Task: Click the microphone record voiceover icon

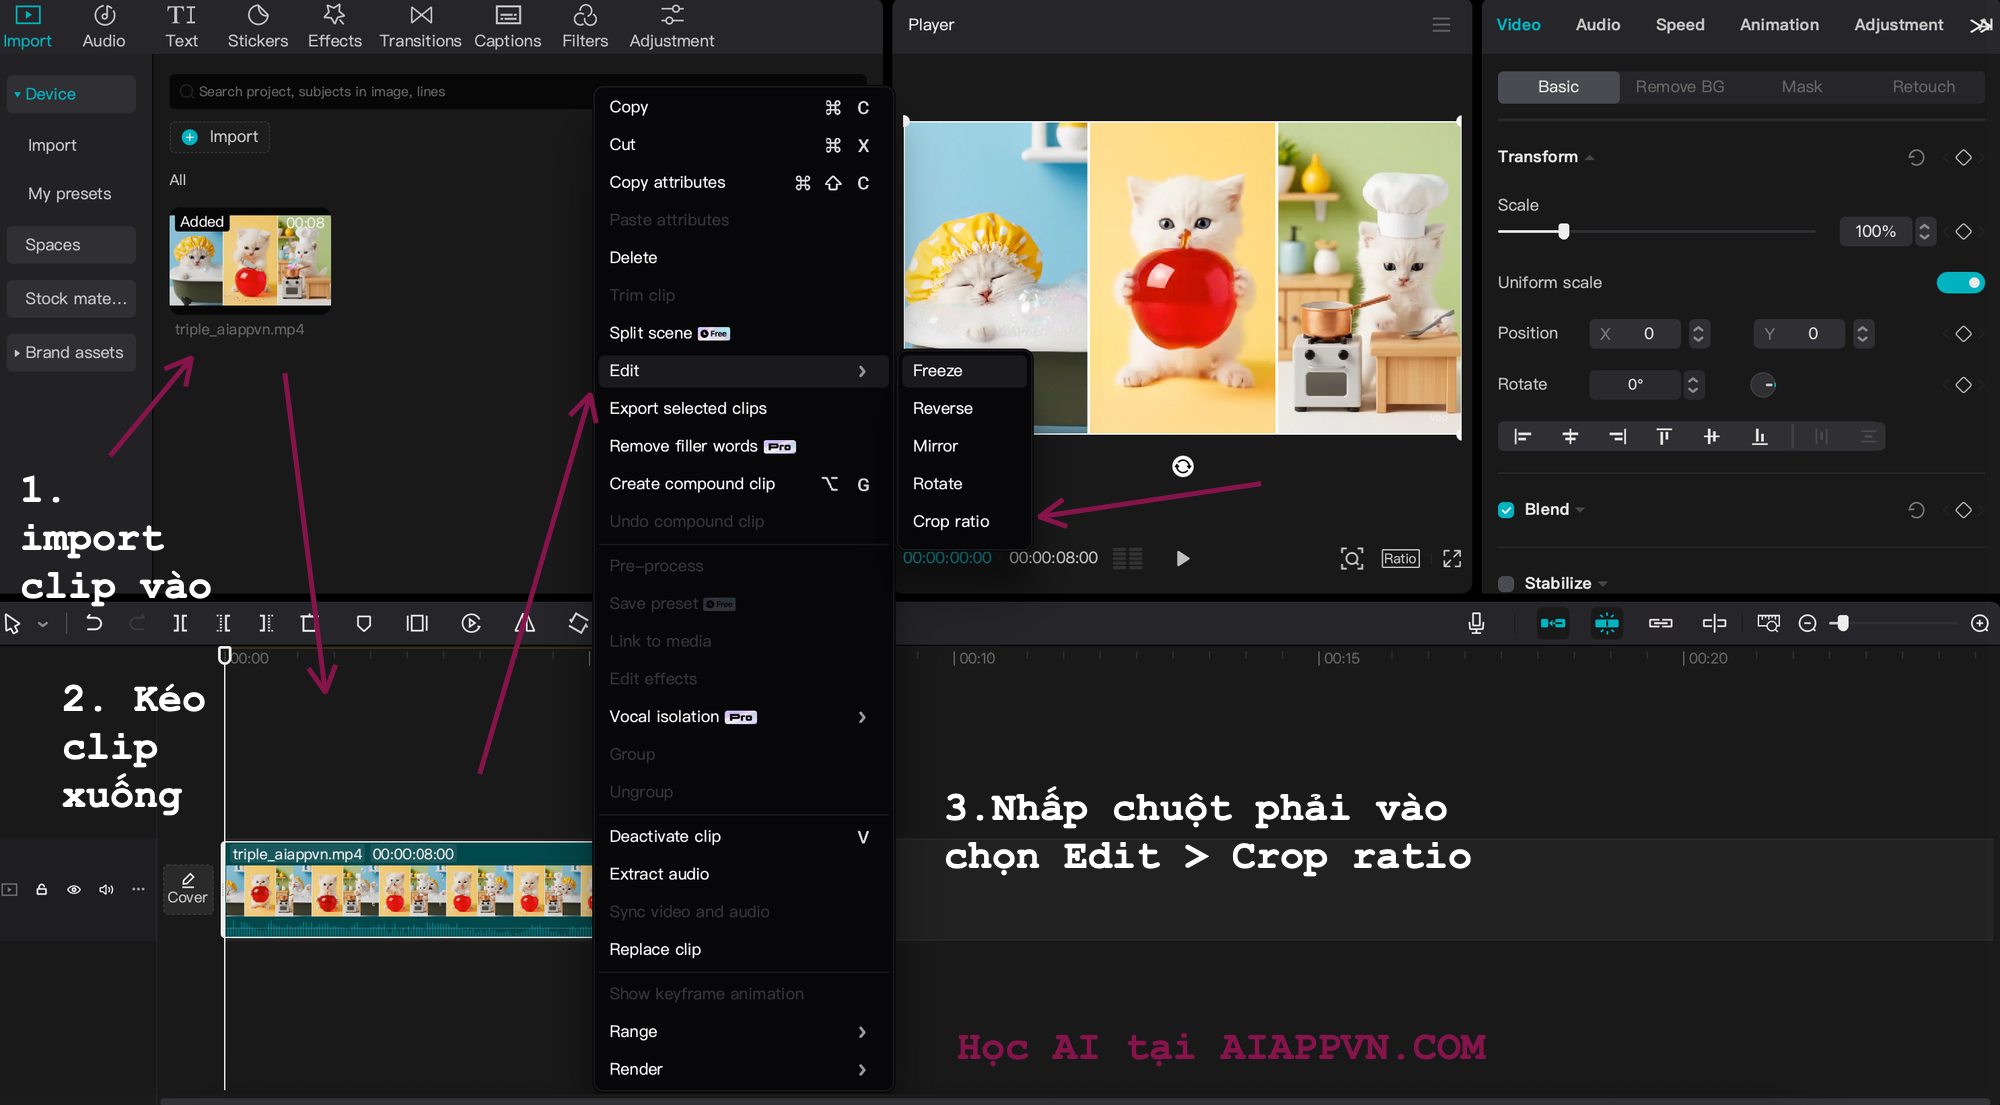Action: [x=1476, y=623]
